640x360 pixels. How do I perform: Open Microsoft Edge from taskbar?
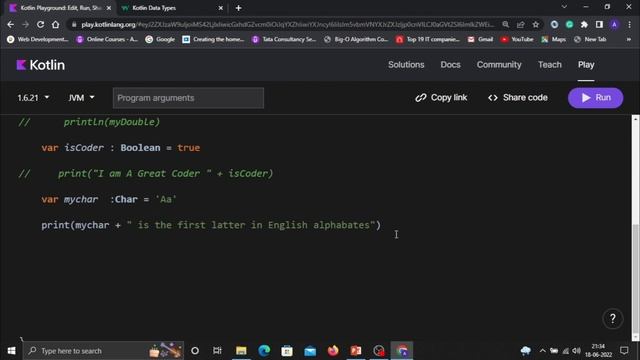[264, 351]
